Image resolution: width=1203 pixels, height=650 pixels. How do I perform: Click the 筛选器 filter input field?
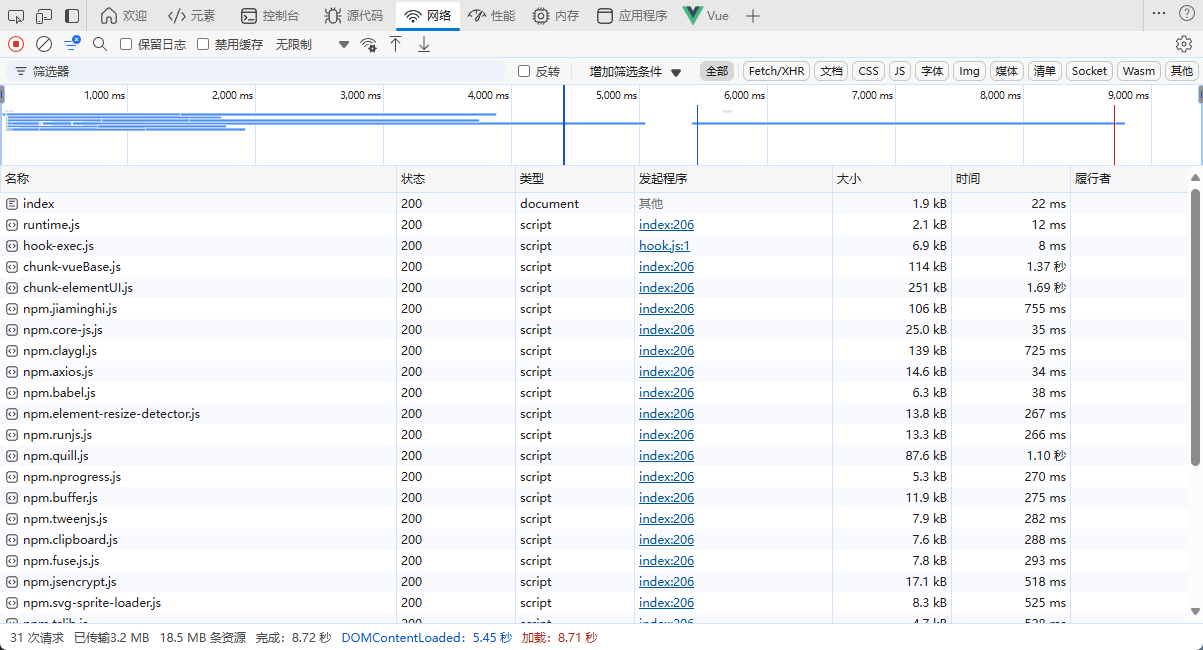[x=255, y=72]
